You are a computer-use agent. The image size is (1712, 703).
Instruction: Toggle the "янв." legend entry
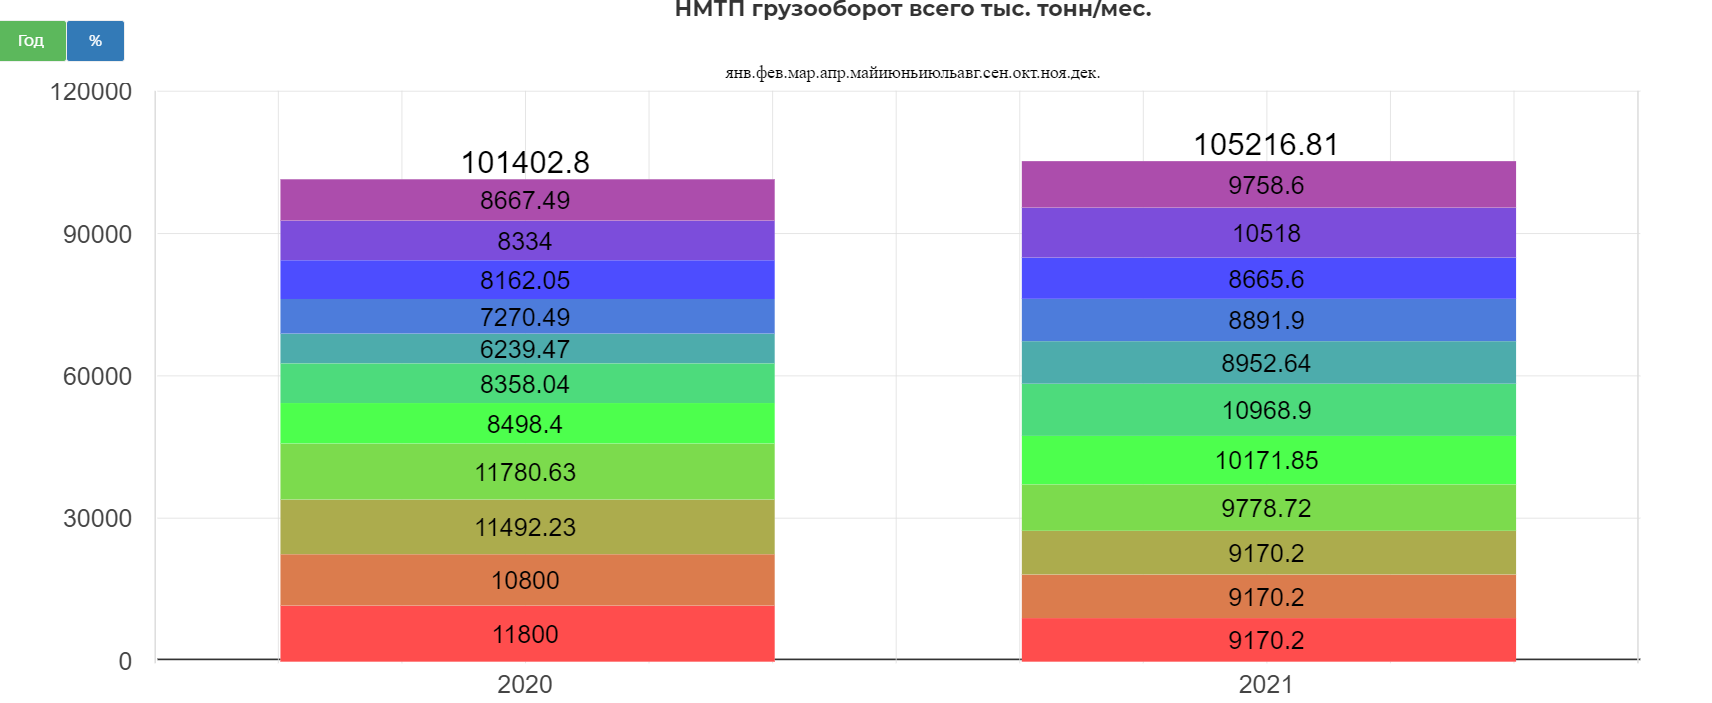[740, 73]
